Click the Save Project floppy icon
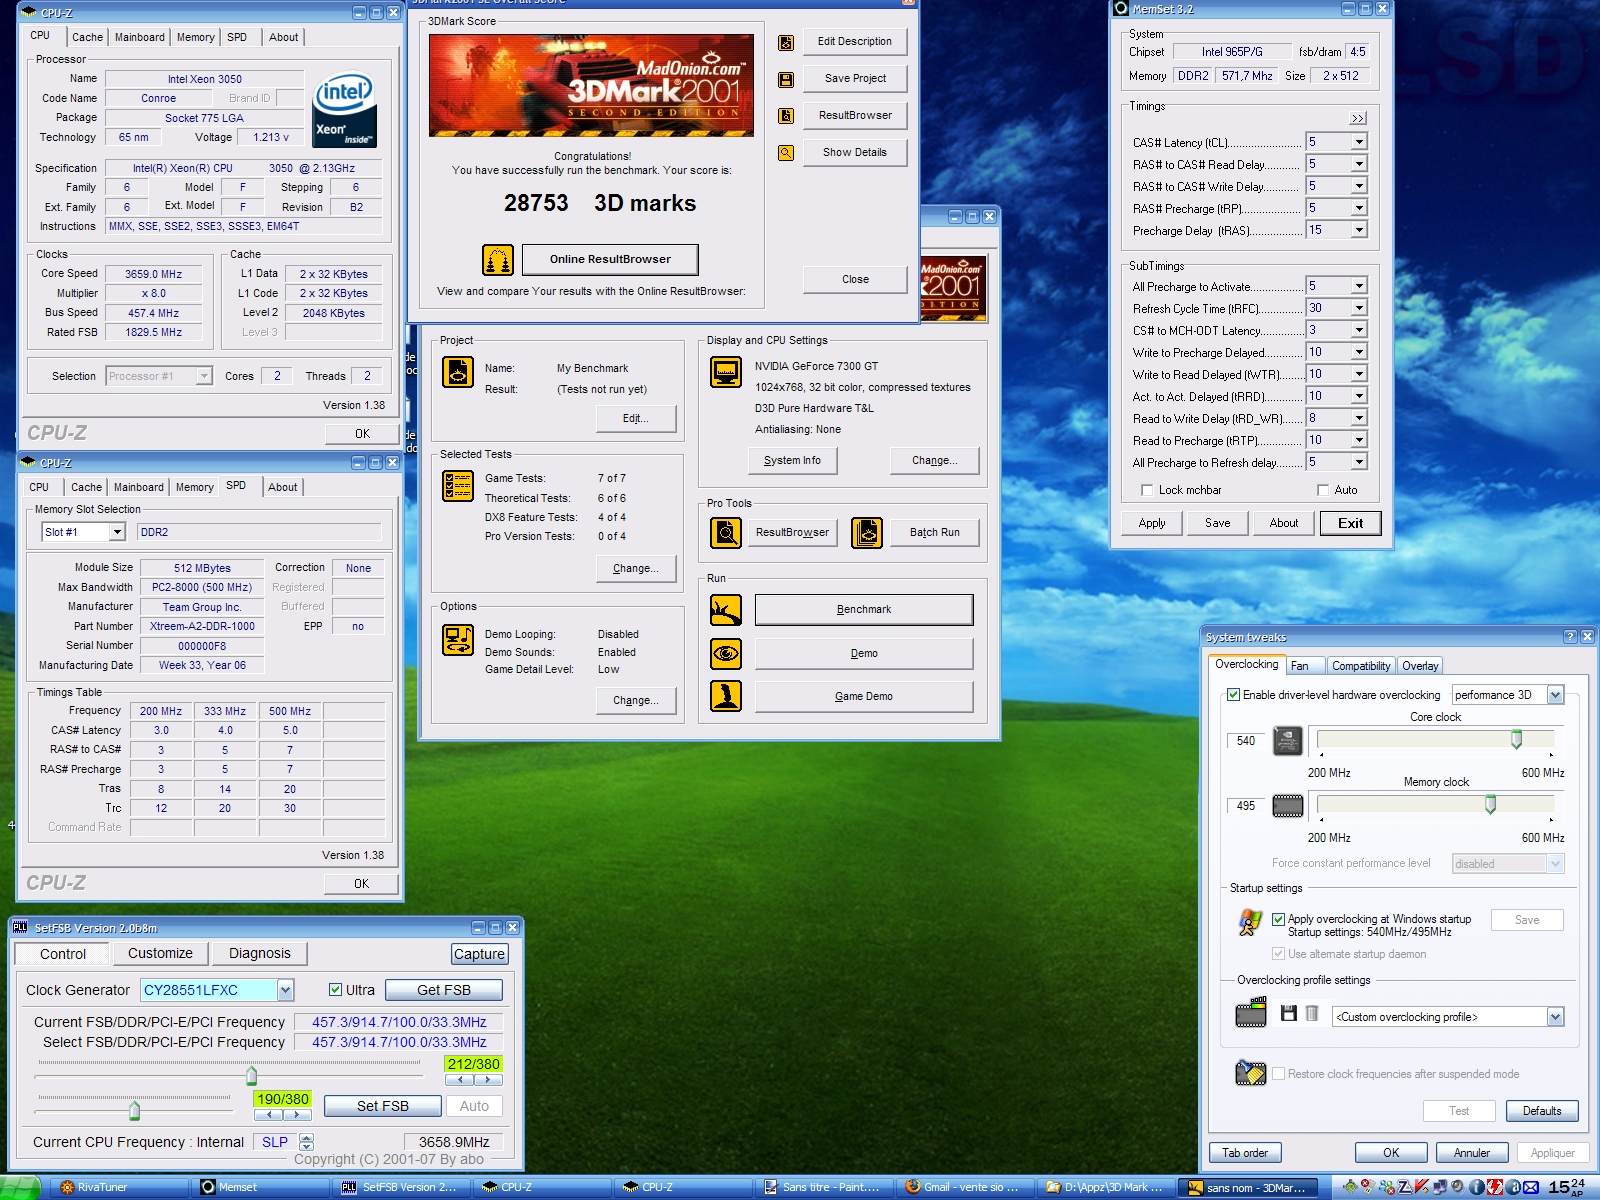Viewport: 1600px width, 1200px height. [786, 79]
